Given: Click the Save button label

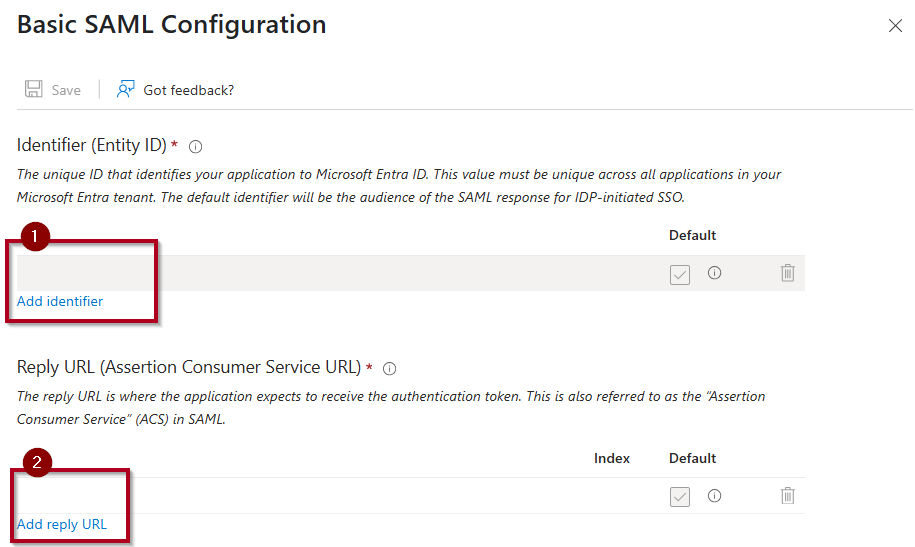Looking at the screenshot, I should tap(66, 90).
